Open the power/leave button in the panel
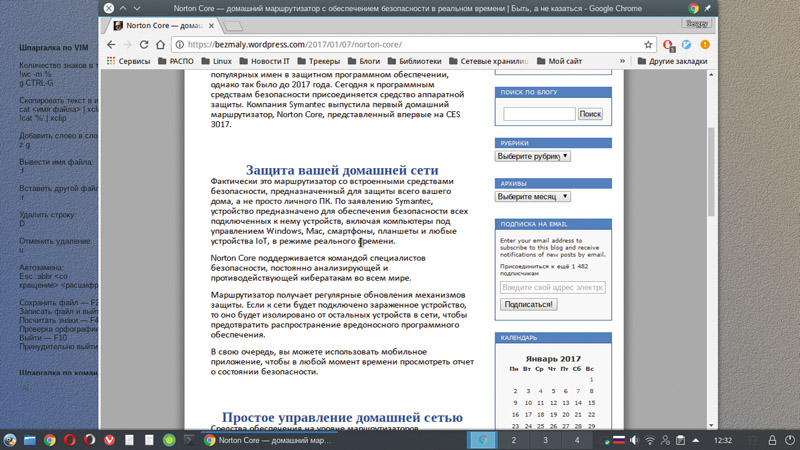Screen dimensions: 800x450 tap(789, 440)
